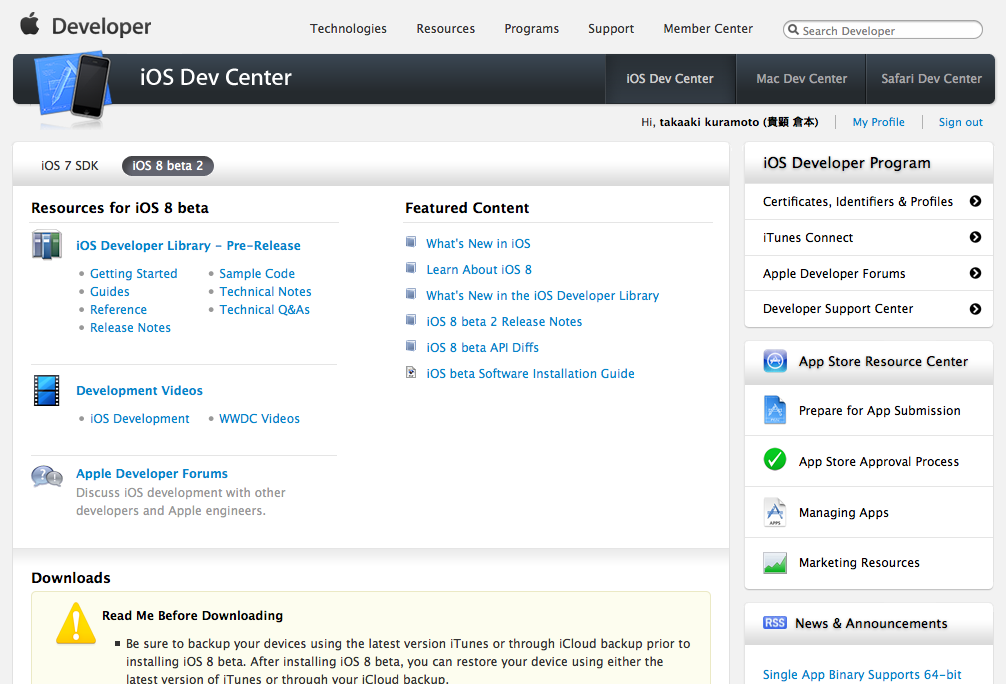Open the Technical Q&As link
Viewport: 1006px width, 684px height.
pos(264,309)
